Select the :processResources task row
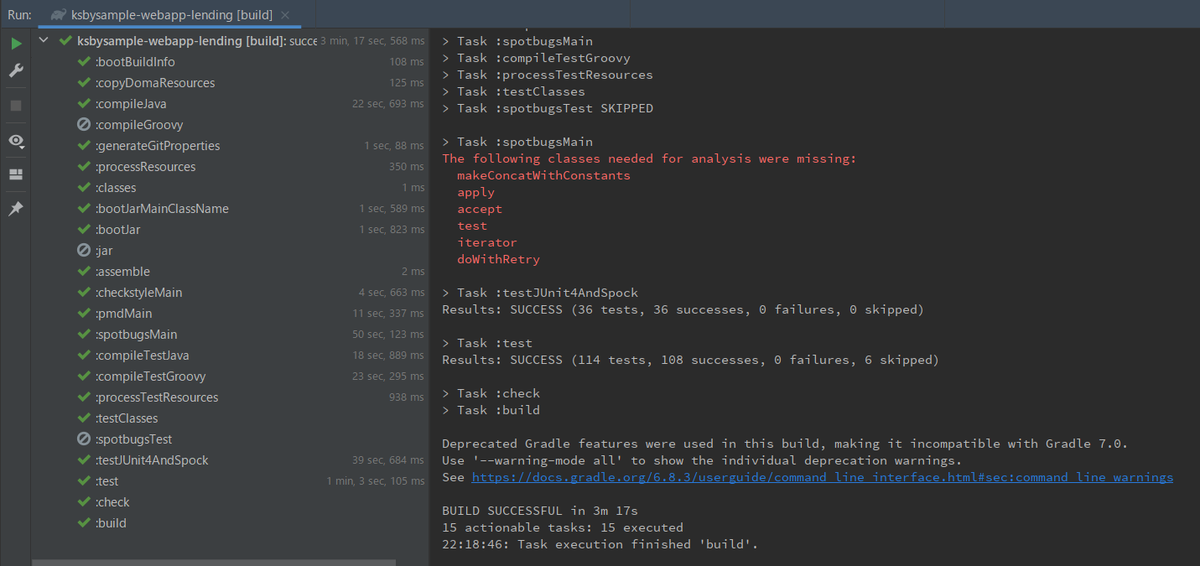Viewport: 1200px width, 566px height. click(x=231, y=167)
